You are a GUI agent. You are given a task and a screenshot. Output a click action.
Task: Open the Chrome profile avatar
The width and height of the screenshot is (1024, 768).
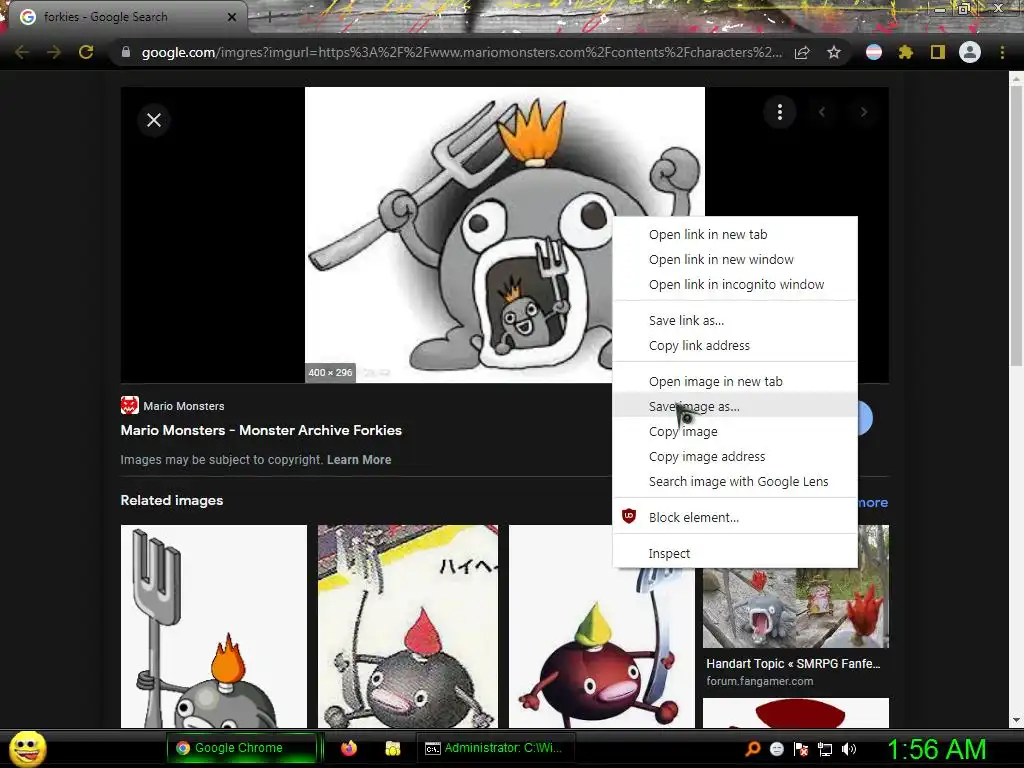click(970, 52)
